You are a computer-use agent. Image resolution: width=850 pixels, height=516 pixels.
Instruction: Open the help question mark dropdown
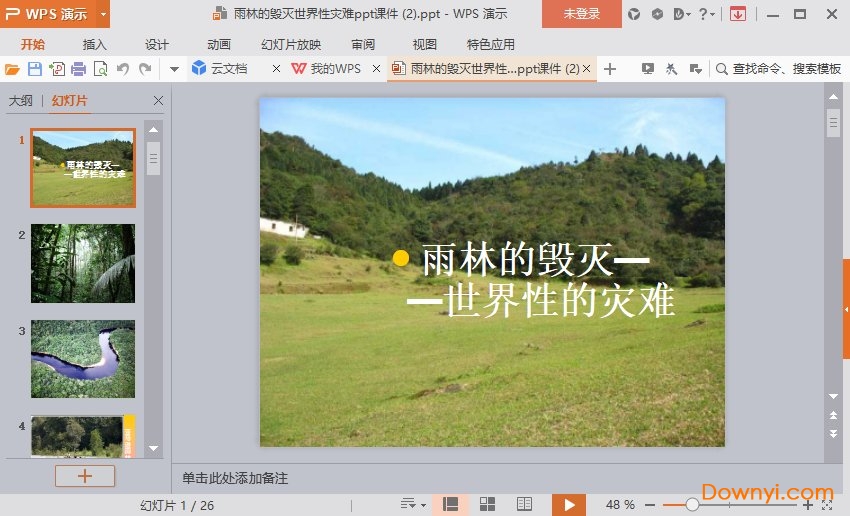pyautogui.click(x=706, y=14)
